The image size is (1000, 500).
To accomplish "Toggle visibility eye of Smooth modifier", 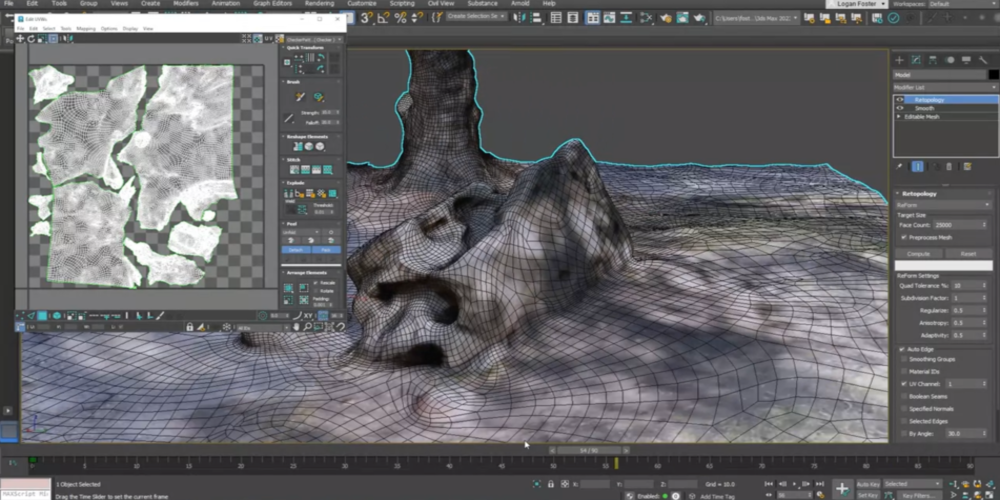I will [900, 108].
